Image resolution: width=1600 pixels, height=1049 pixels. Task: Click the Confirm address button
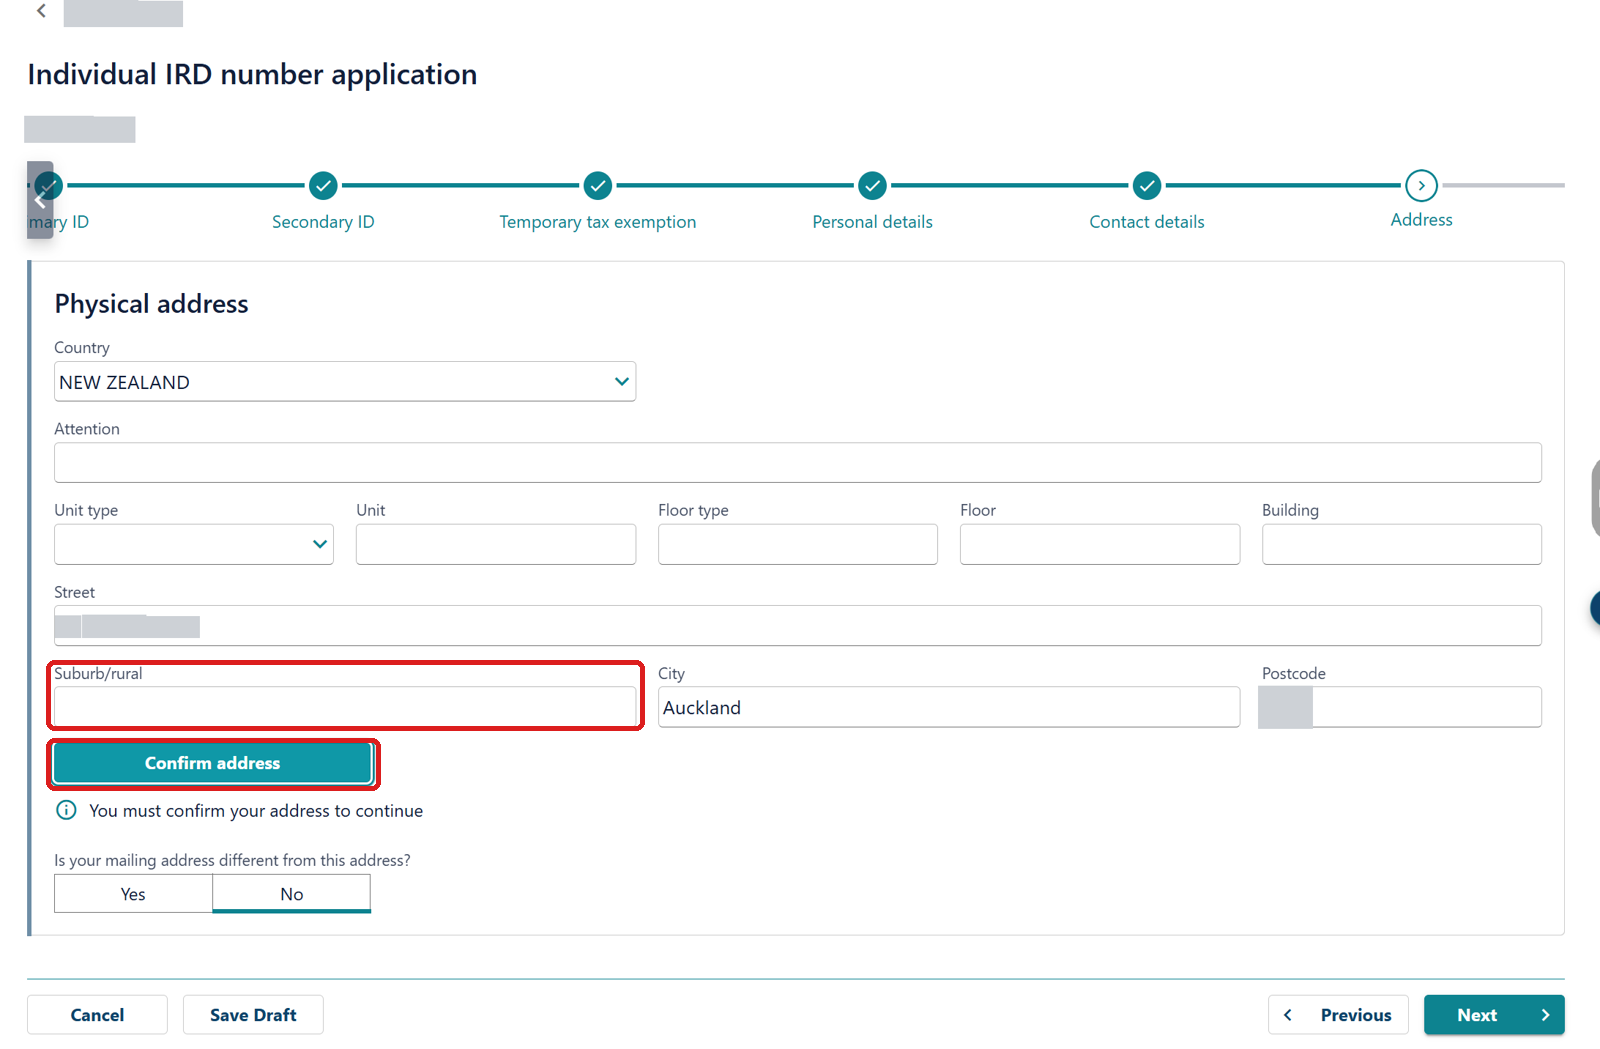[213, 763]
